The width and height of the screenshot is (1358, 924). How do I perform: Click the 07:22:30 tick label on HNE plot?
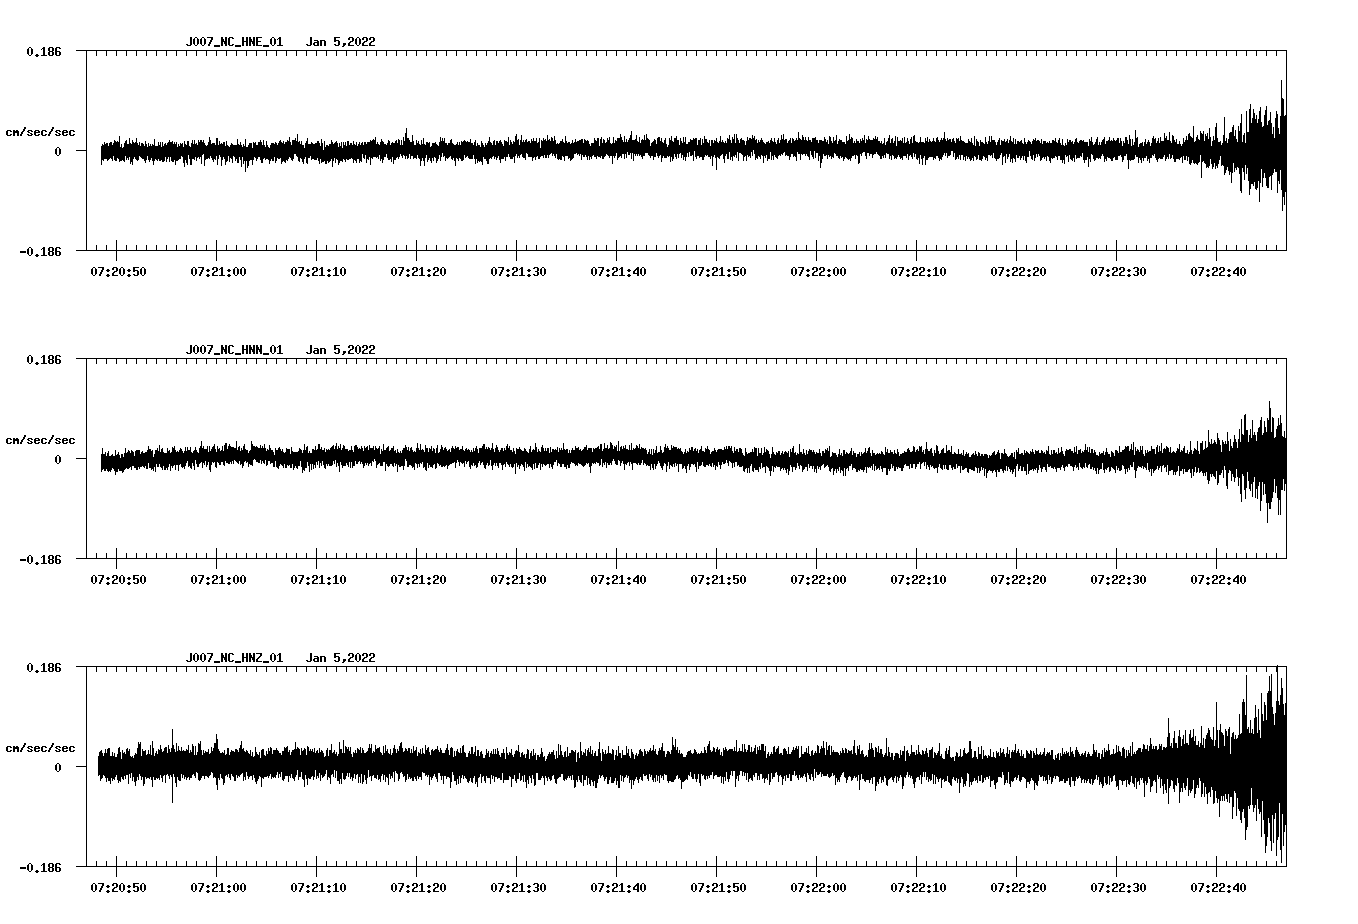tap(1118, 271)
